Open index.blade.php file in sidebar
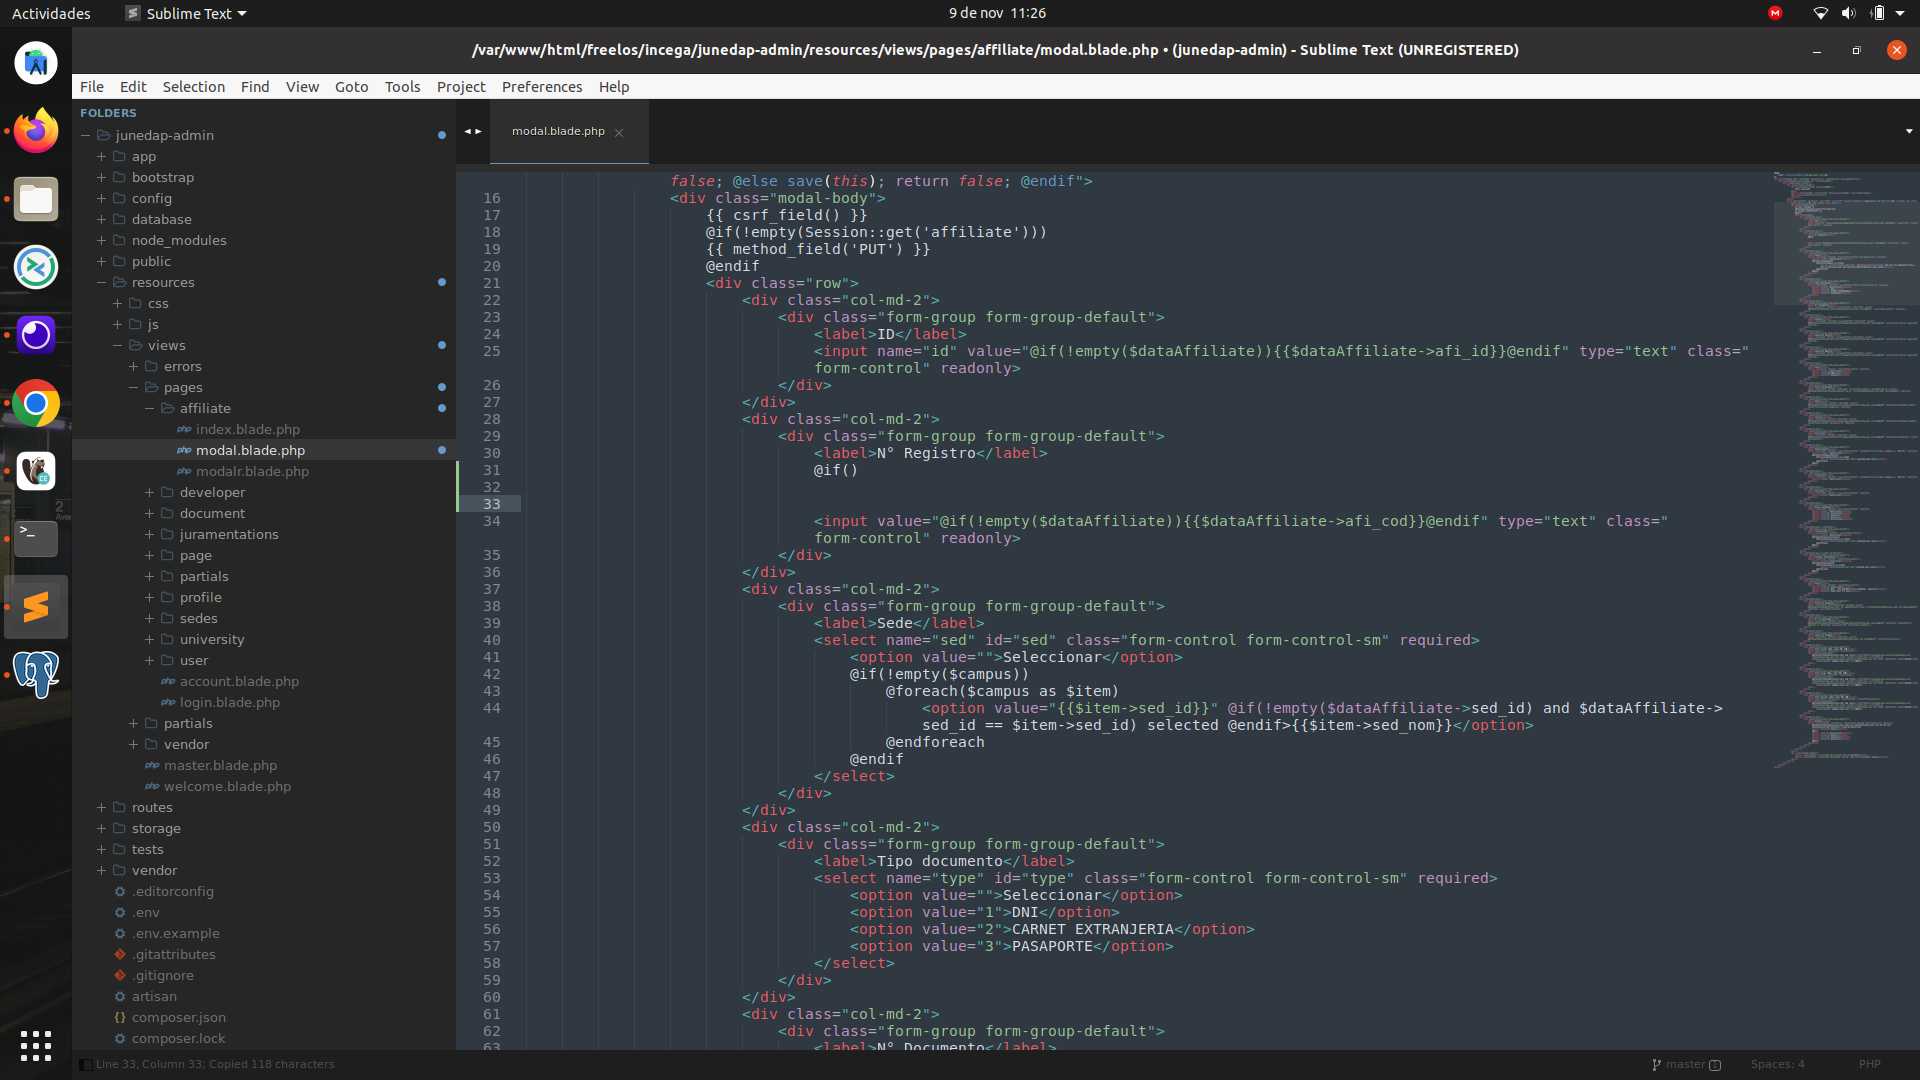 [x=247, y=429]
